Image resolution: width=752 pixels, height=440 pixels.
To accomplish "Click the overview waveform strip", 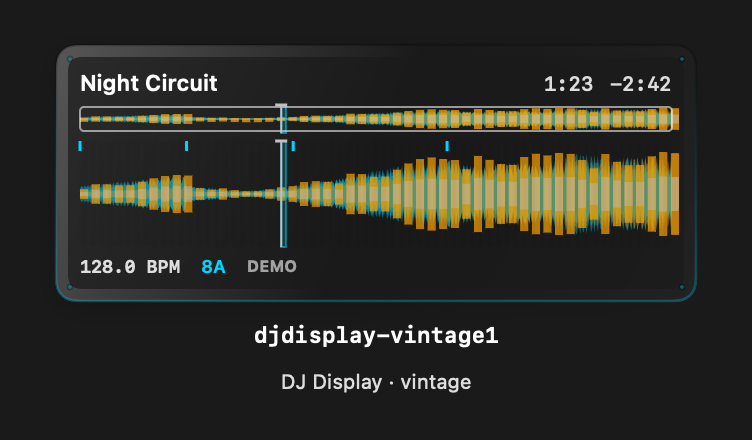I will [379, 119].
